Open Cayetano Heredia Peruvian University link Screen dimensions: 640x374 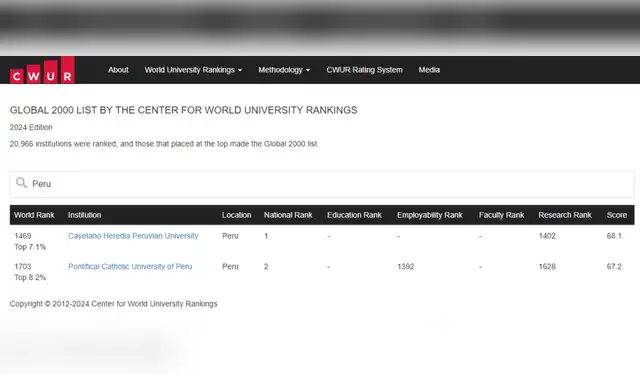(133, 236)
